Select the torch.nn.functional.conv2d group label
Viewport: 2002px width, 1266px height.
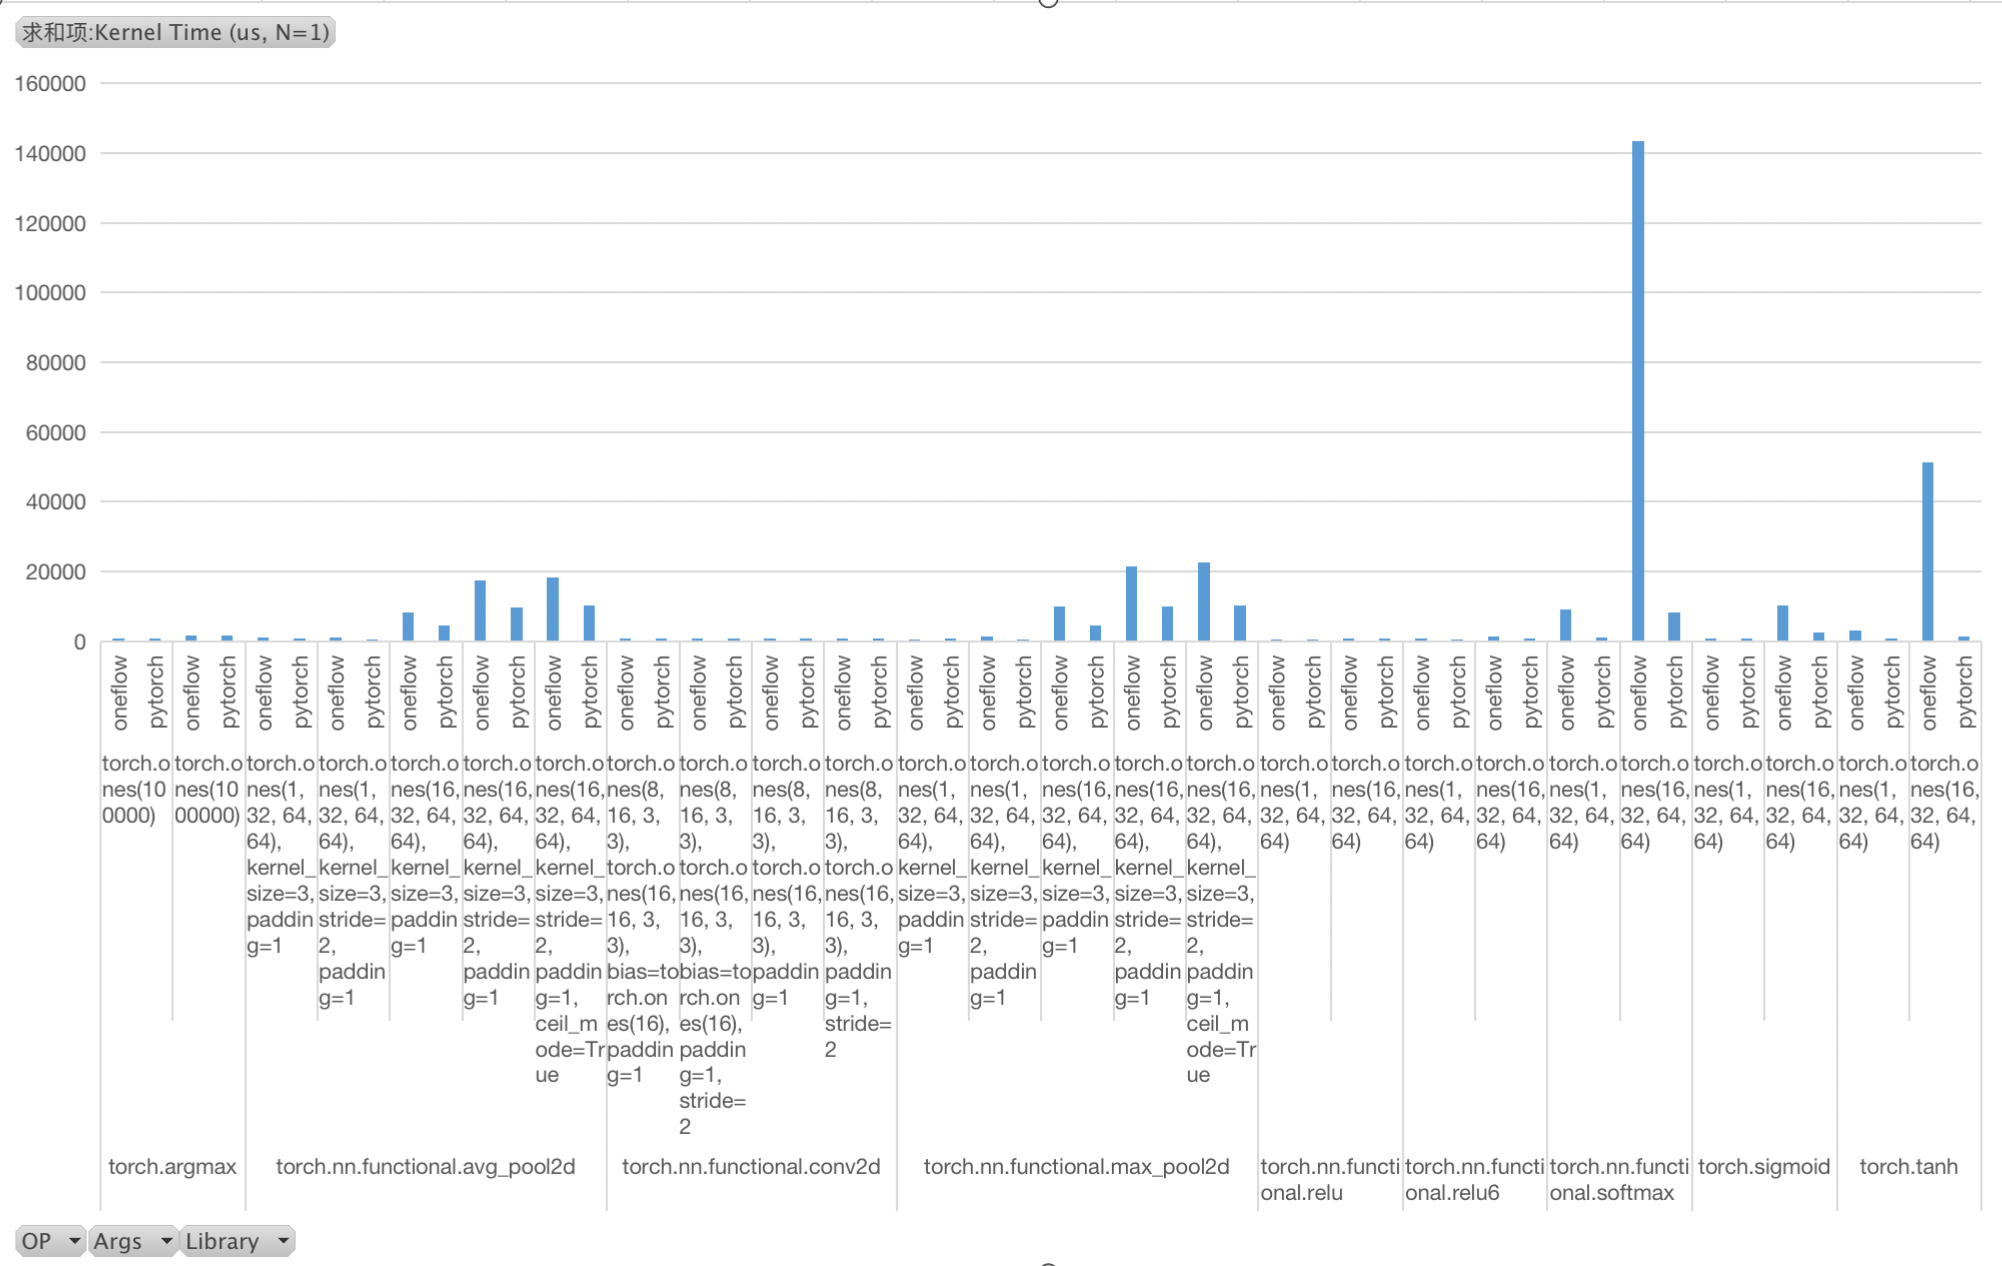point(751,1166)
